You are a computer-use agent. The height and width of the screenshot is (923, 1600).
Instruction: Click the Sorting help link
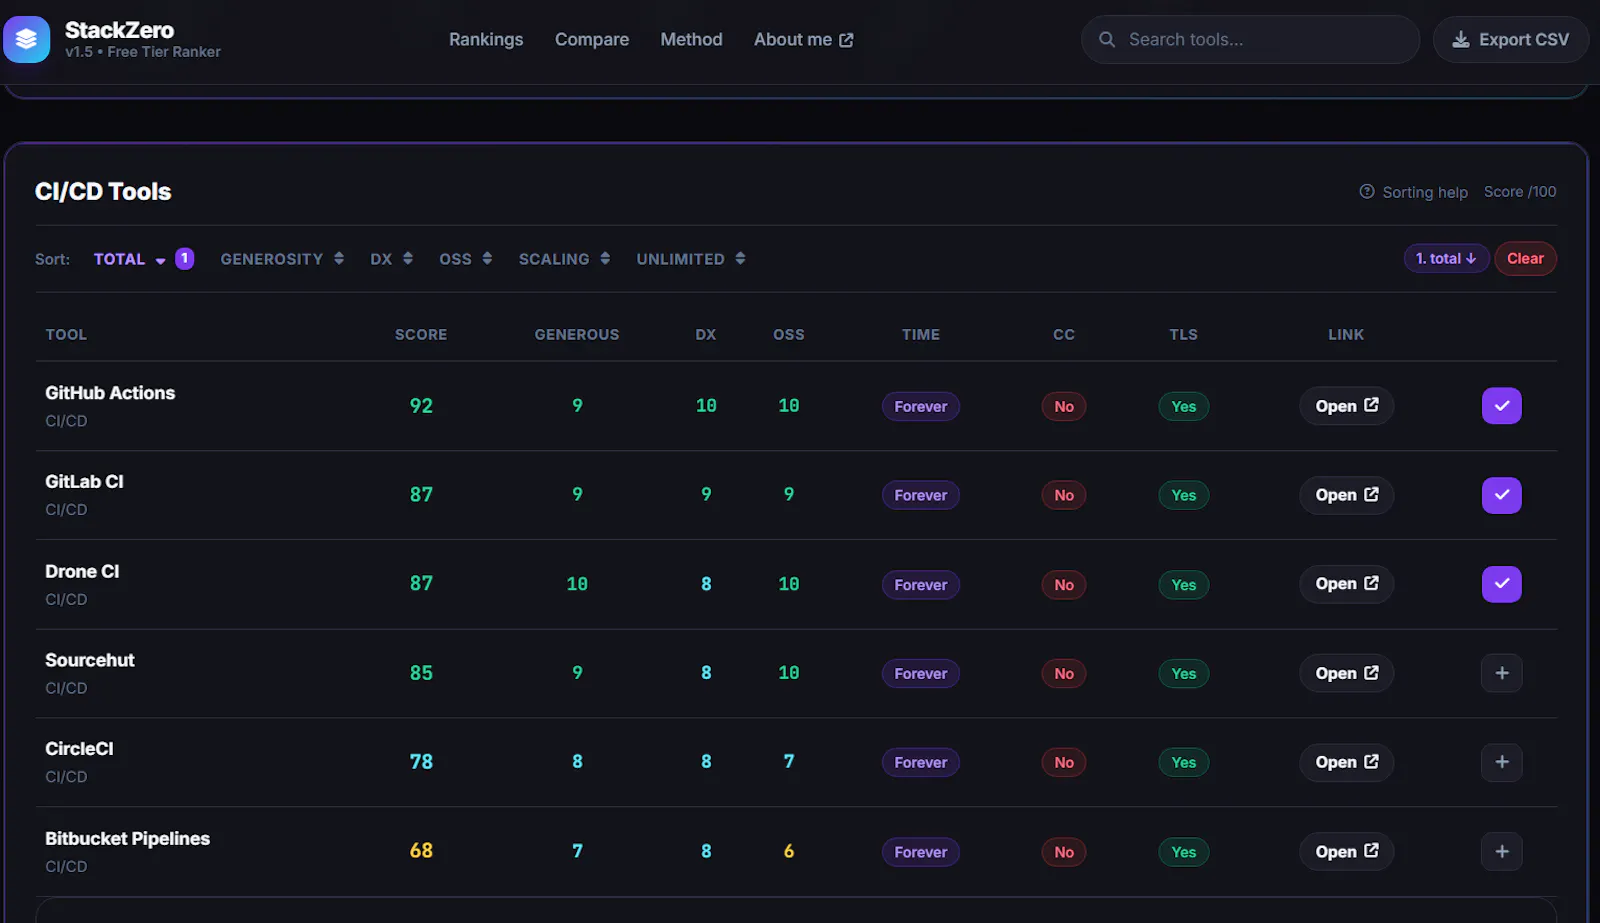(1414, 192)
